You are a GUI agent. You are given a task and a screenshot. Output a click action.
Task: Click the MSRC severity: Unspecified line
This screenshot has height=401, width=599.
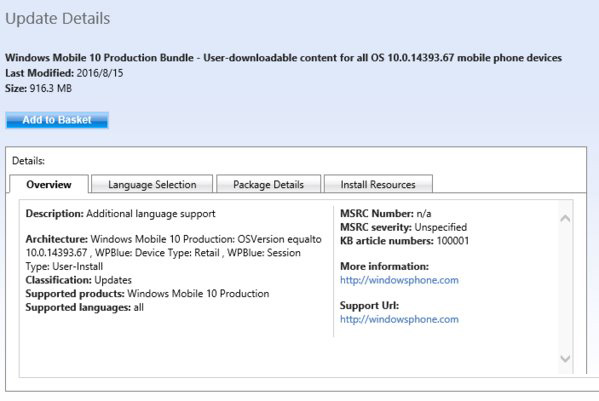pyautogui.click(x=403, y=227)
